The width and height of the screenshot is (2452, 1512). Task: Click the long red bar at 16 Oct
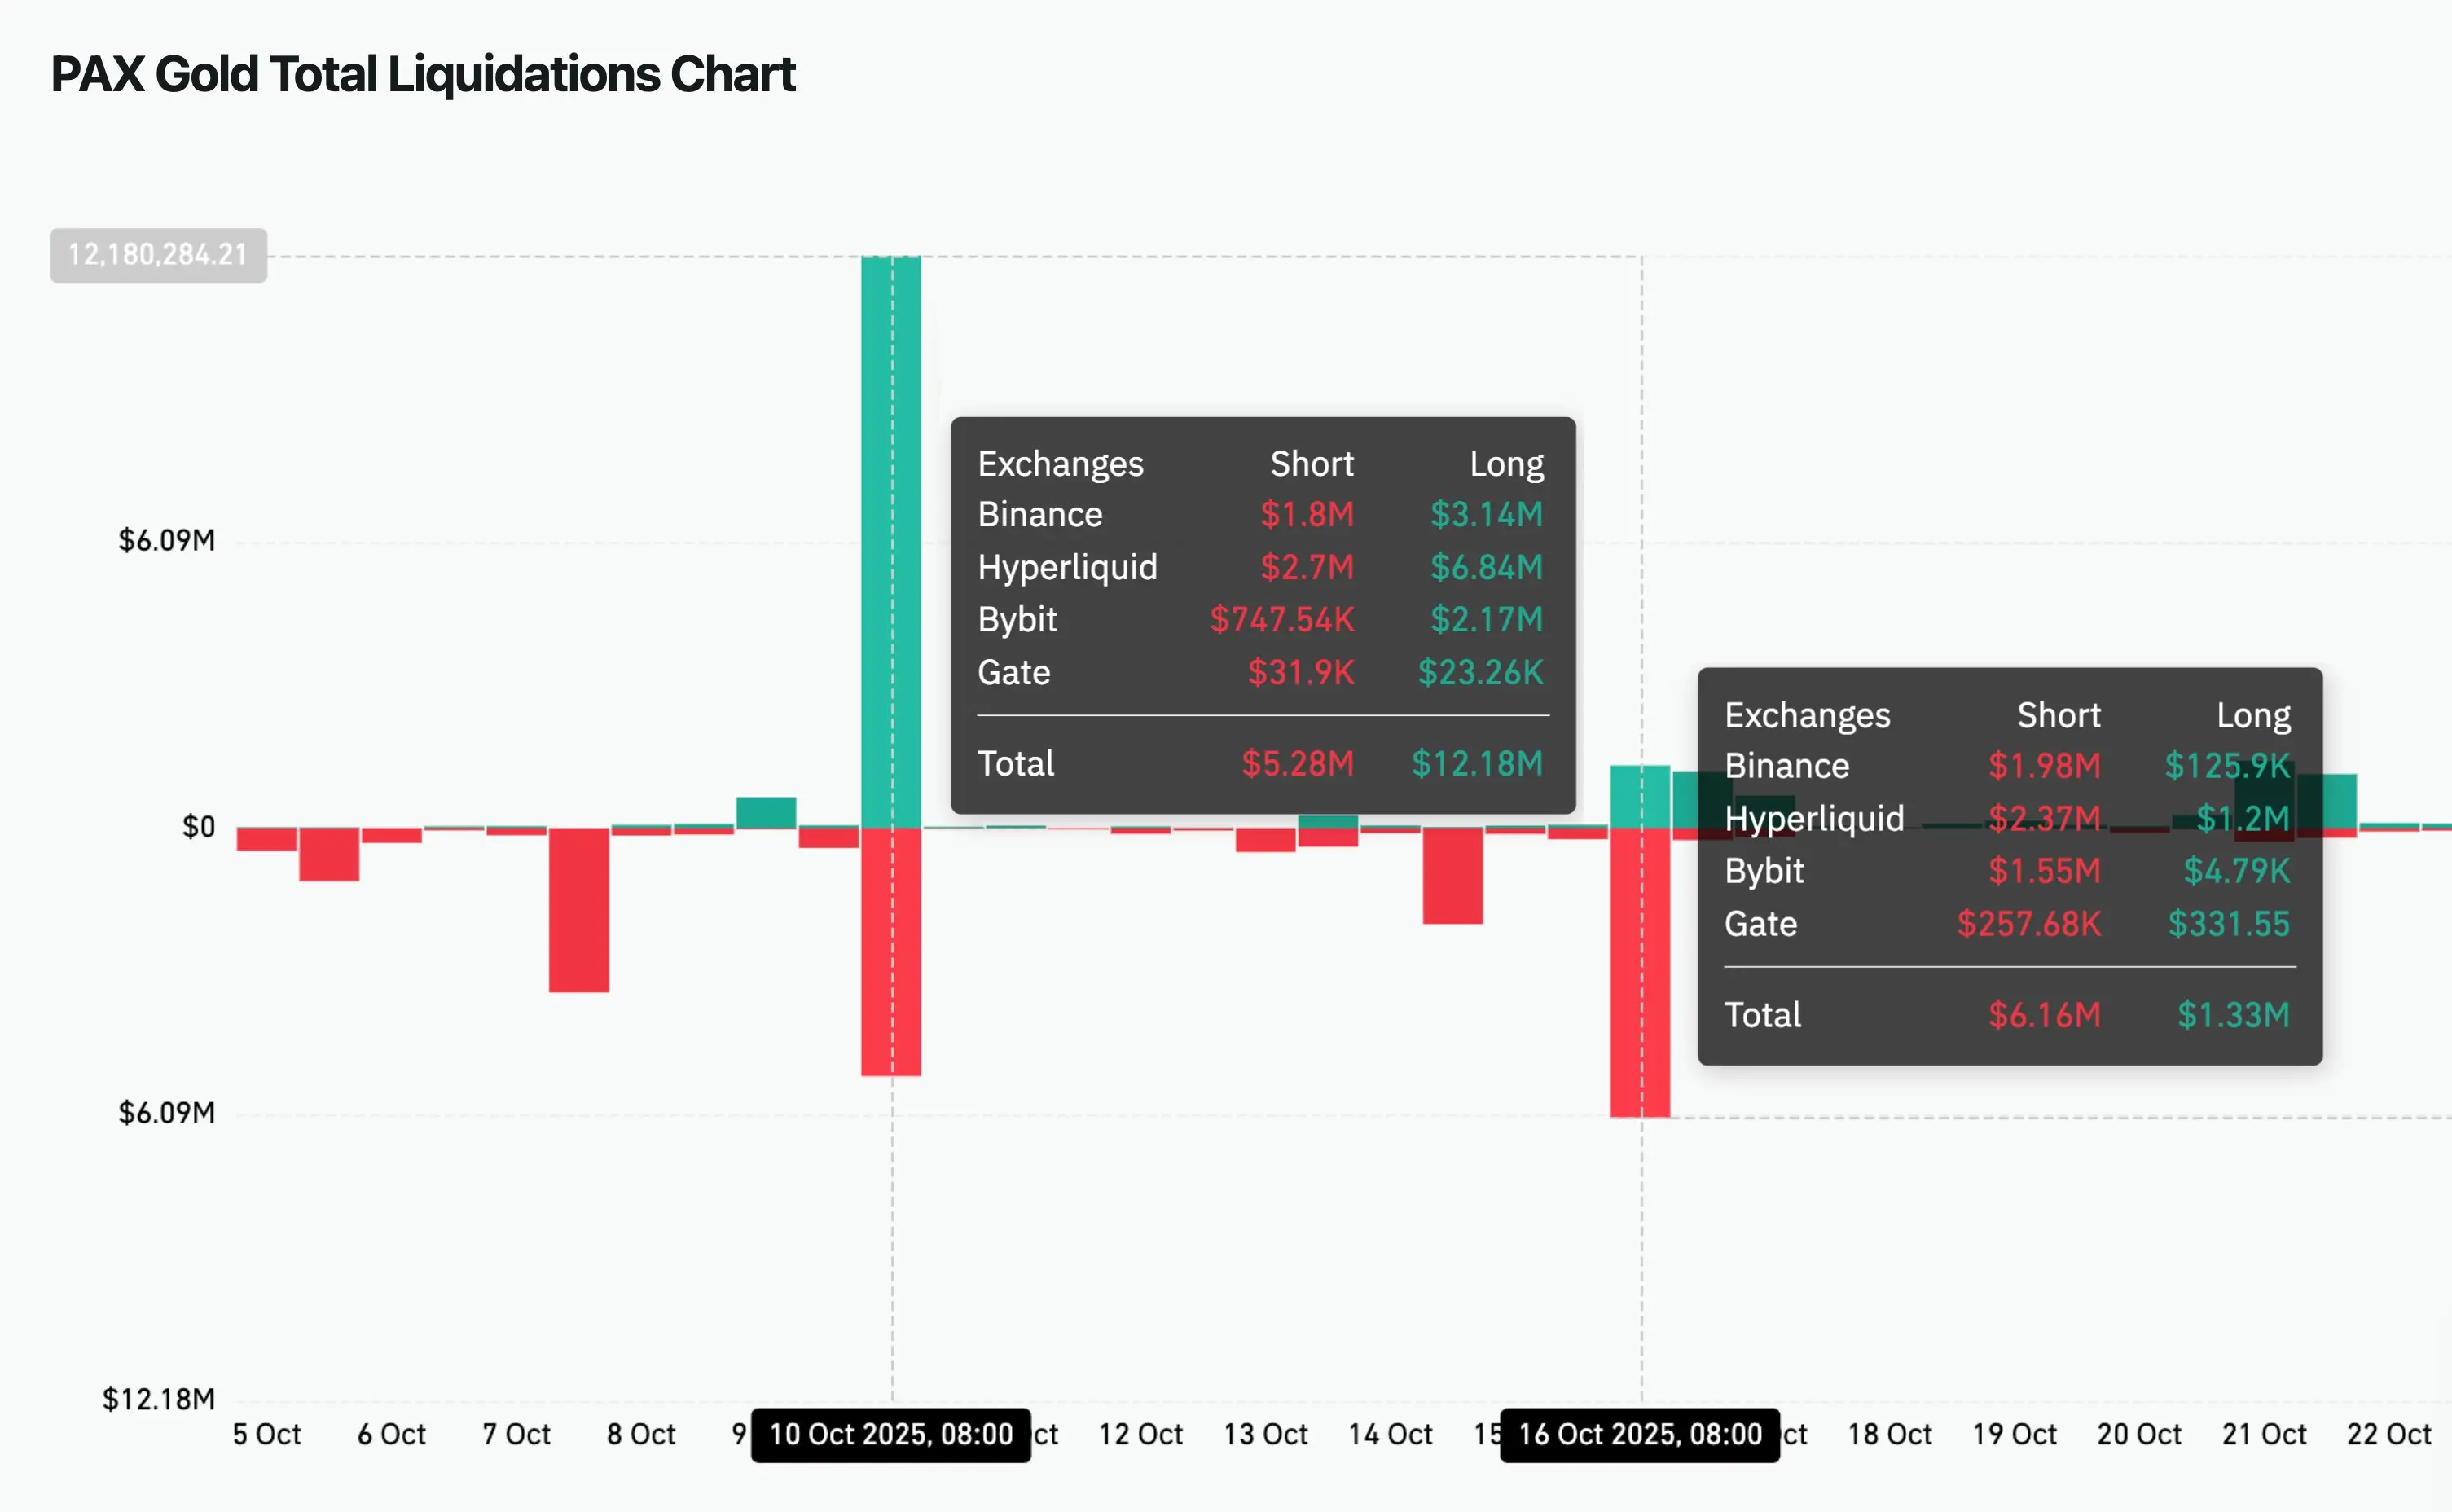(x=1639, y=970)
